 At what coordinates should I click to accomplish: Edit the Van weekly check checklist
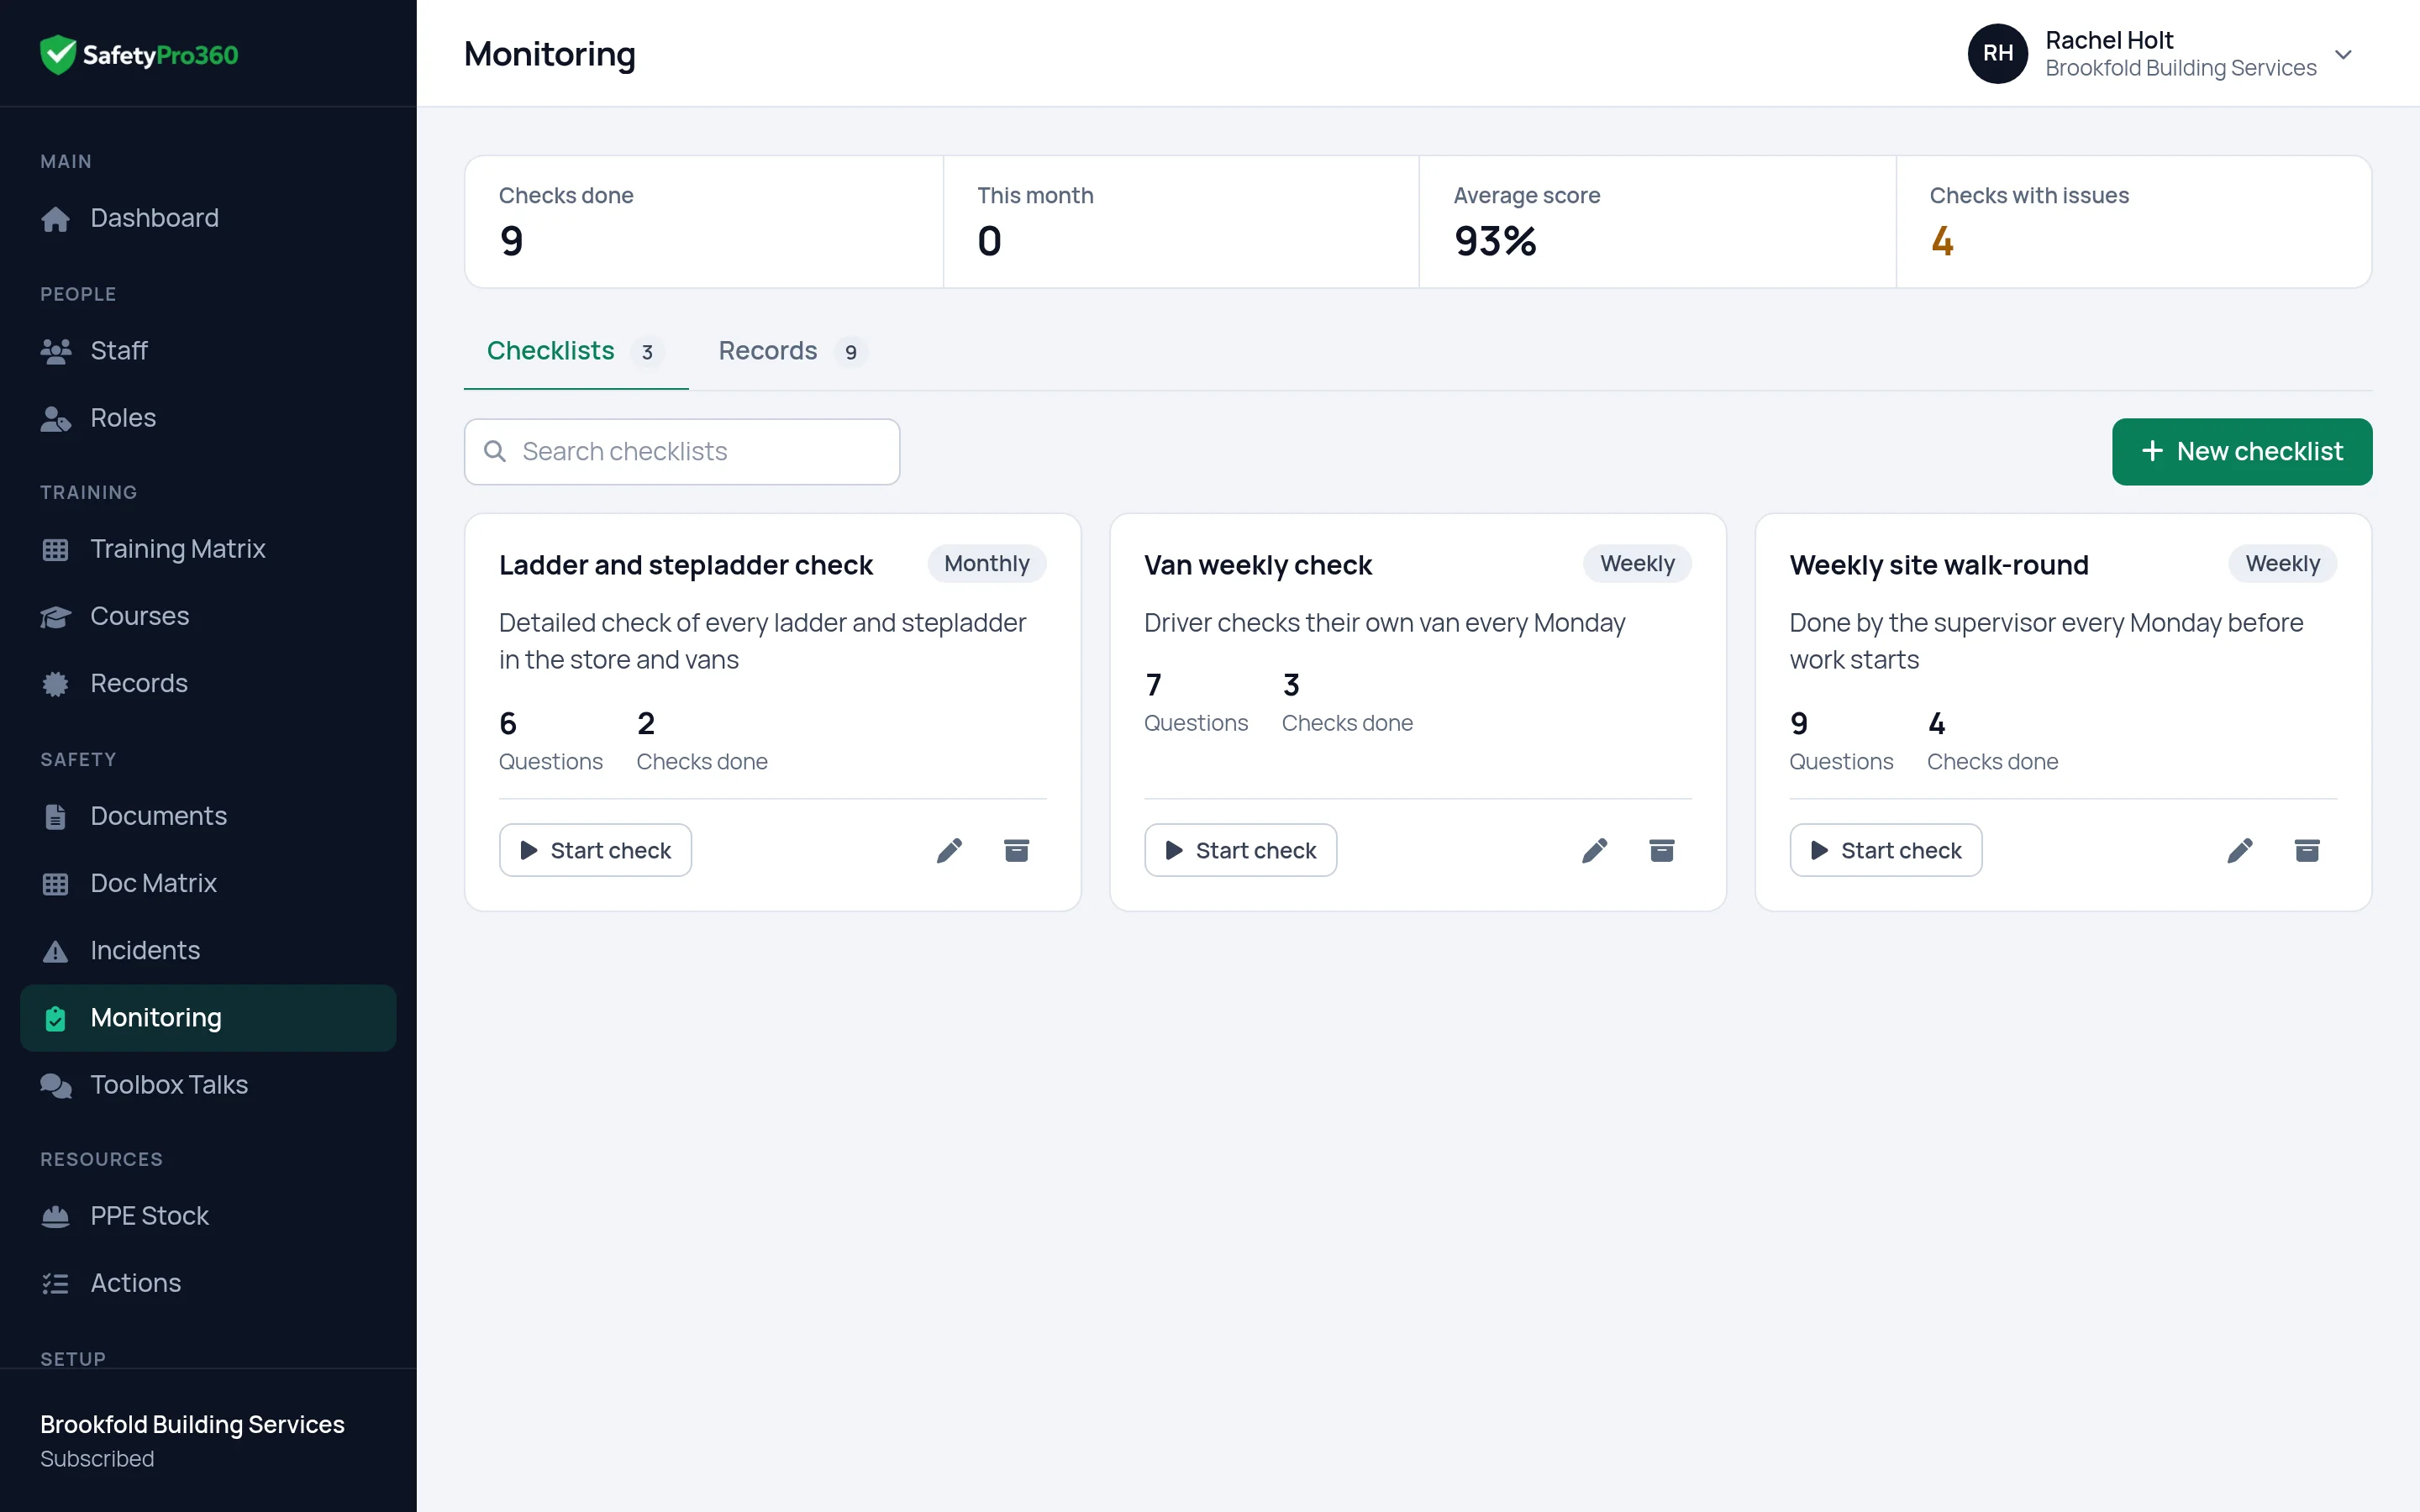pos(1594,850)
